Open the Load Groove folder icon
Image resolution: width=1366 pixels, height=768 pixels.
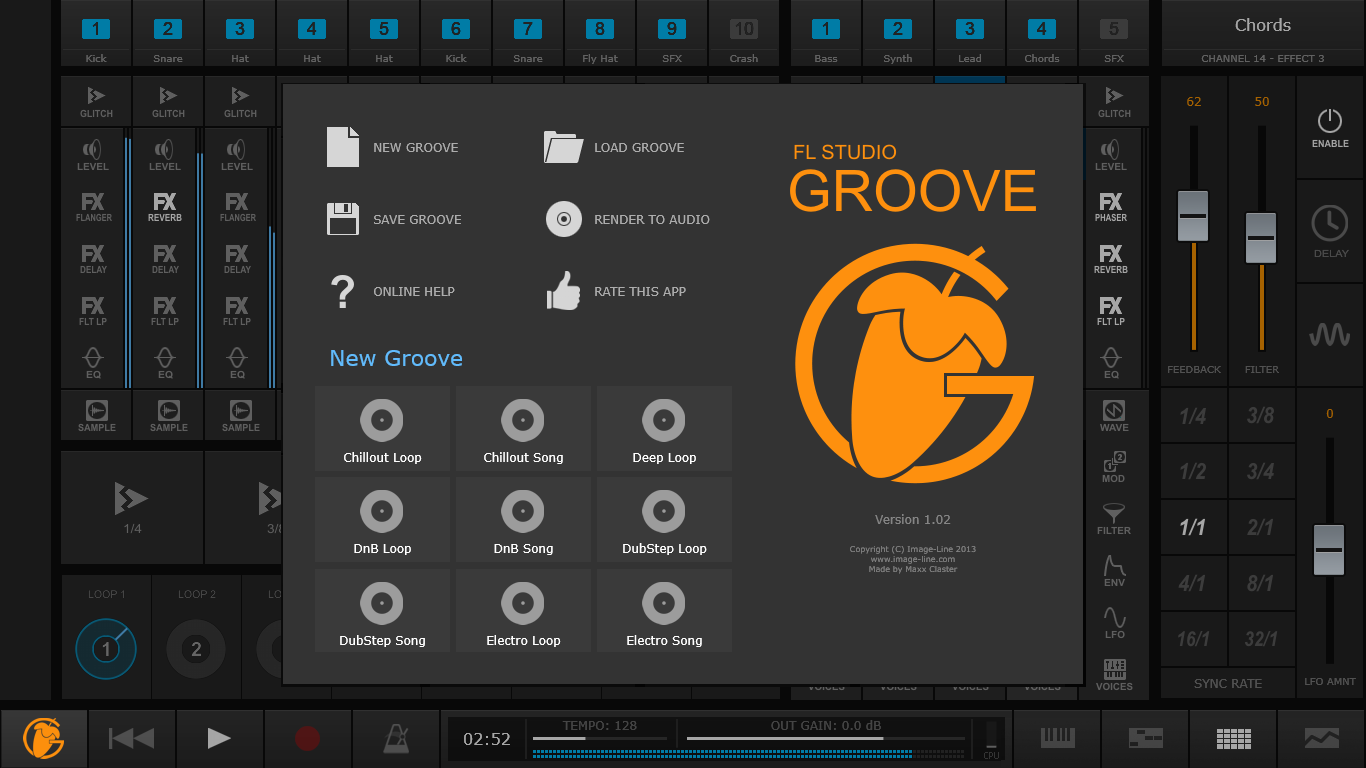click(563, 147)
